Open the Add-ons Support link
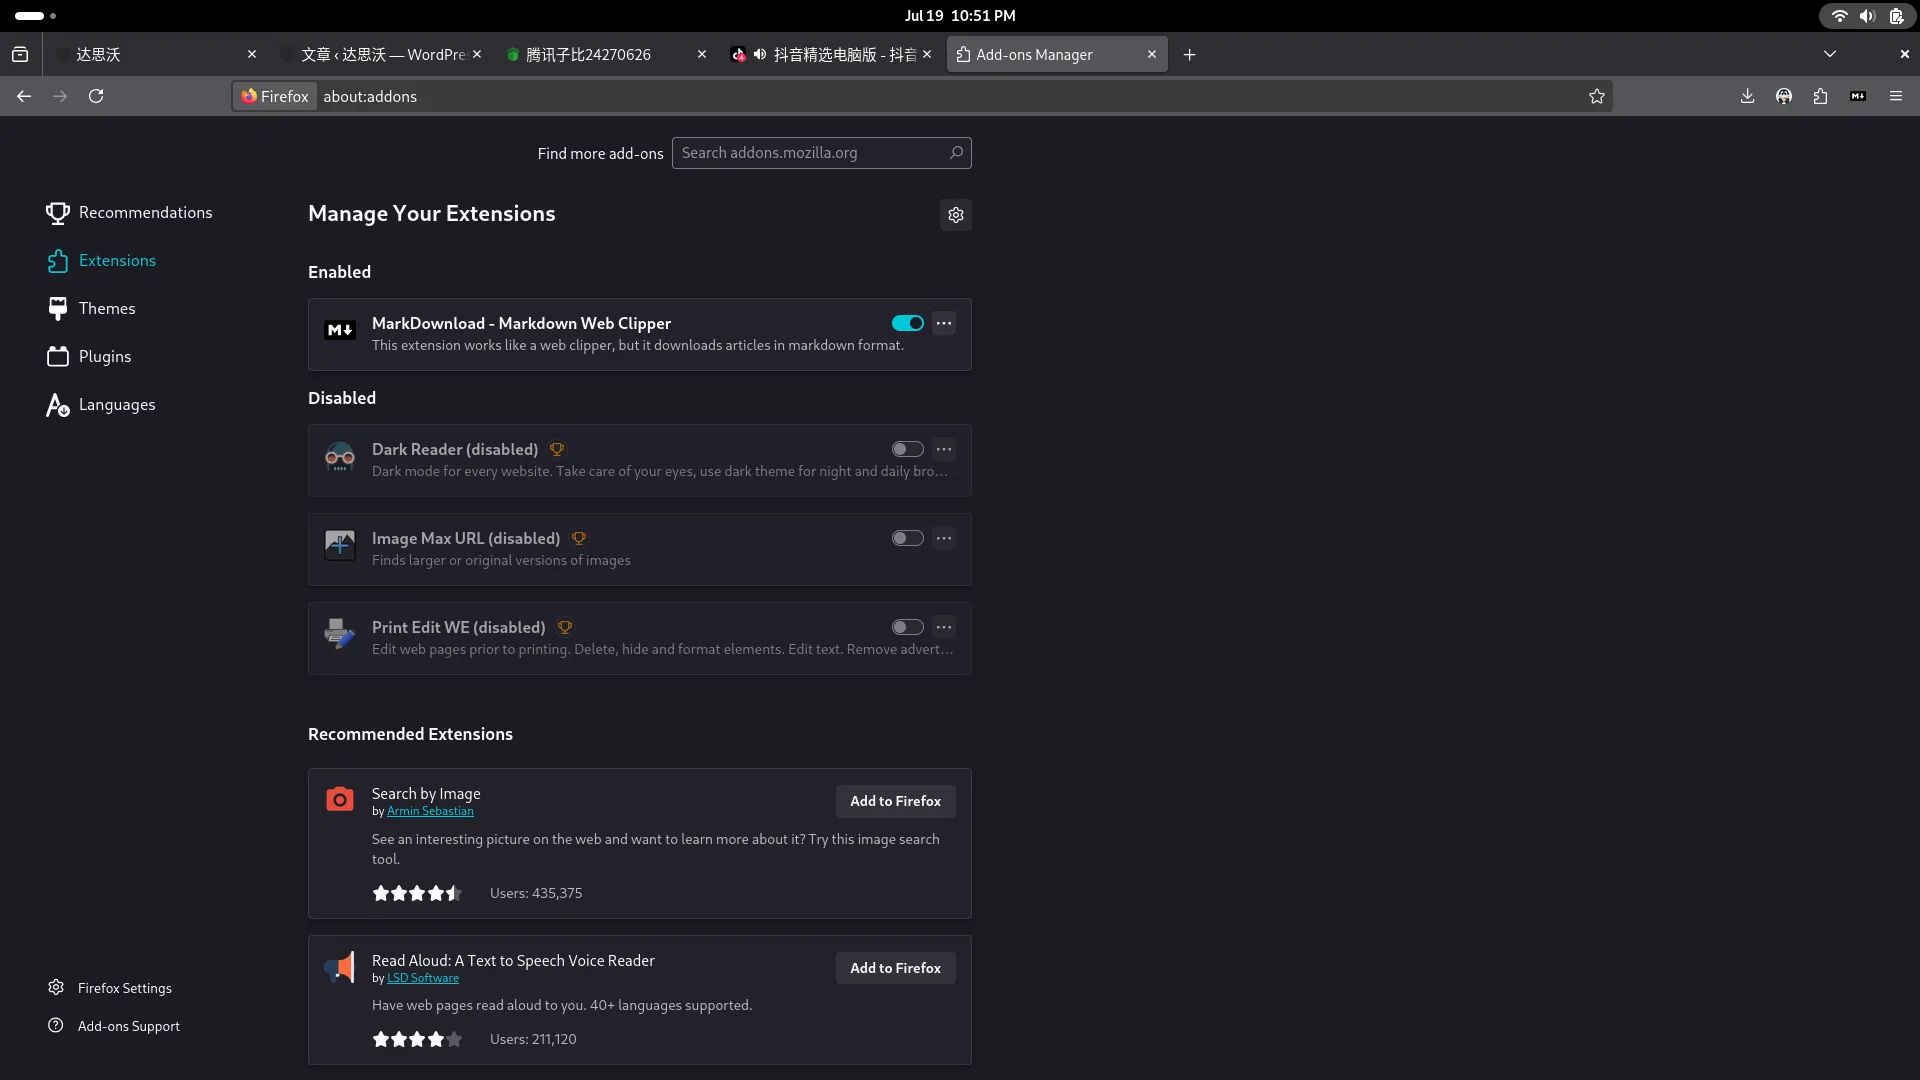Viewport: 1920px width, 1080px height. (x=114, y=1026)
